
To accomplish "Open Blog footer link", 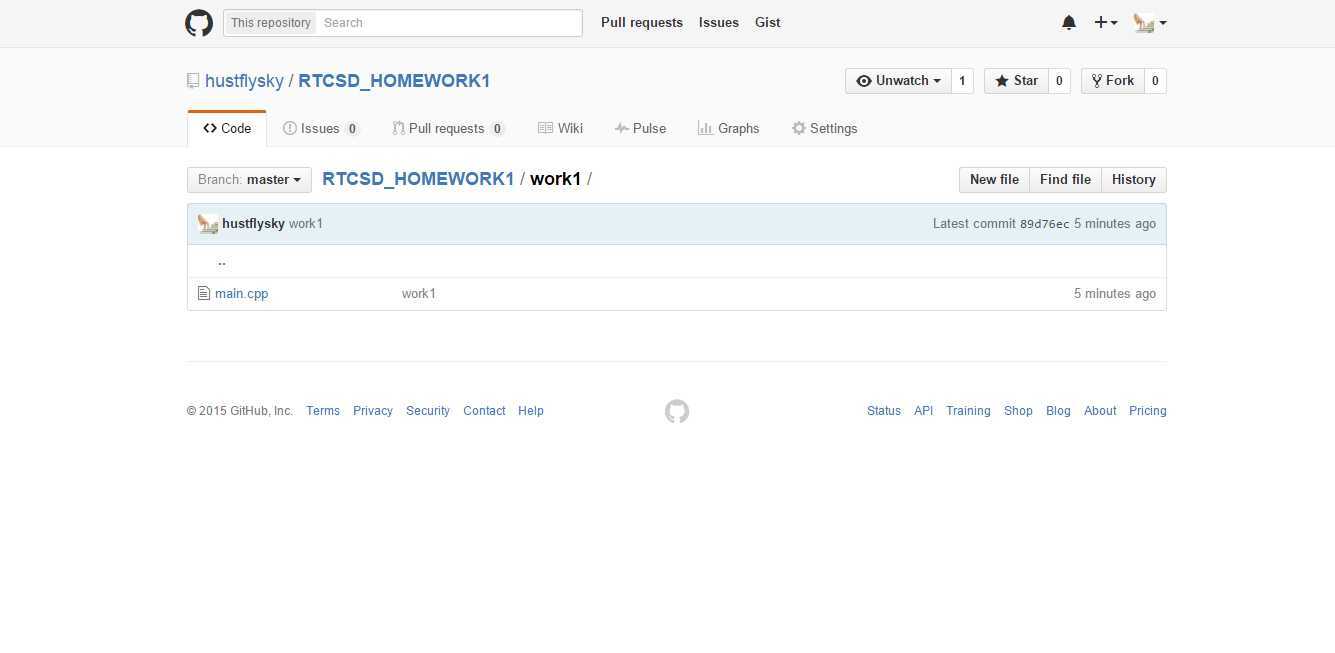I will point(1058,411).
